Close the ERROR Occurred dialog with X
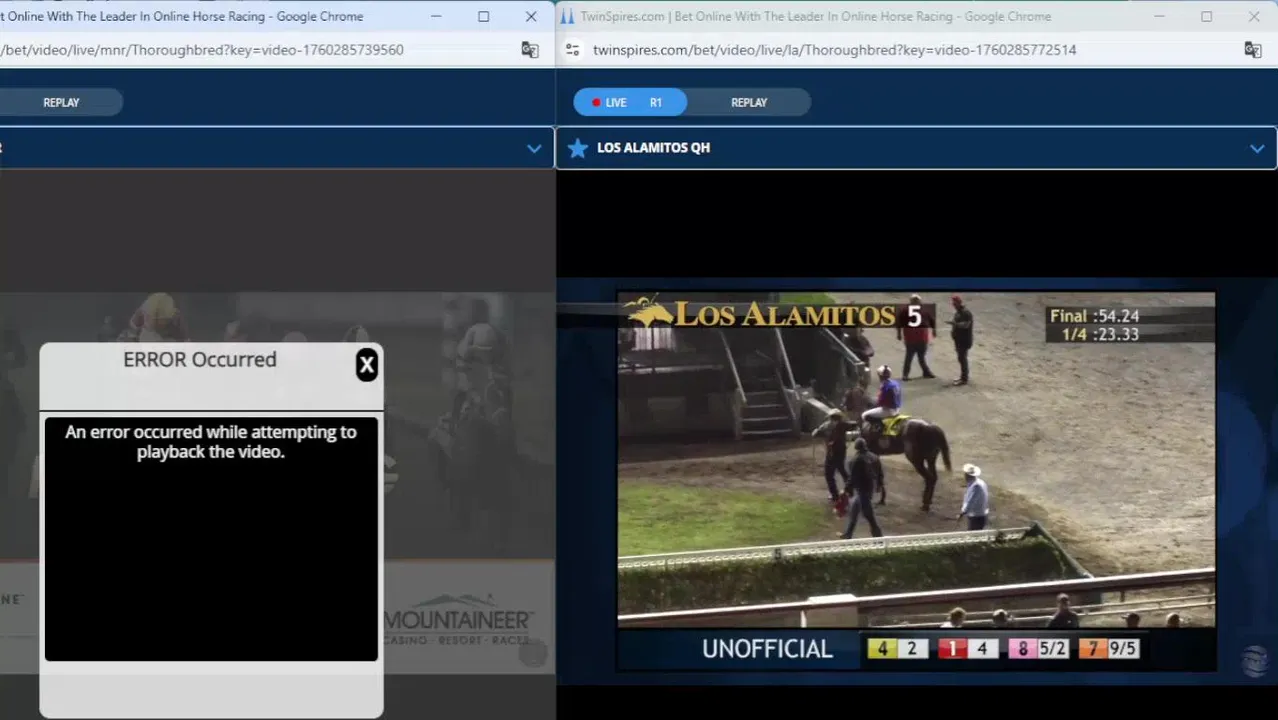The image size is (1278, 720). coord(367,365)
